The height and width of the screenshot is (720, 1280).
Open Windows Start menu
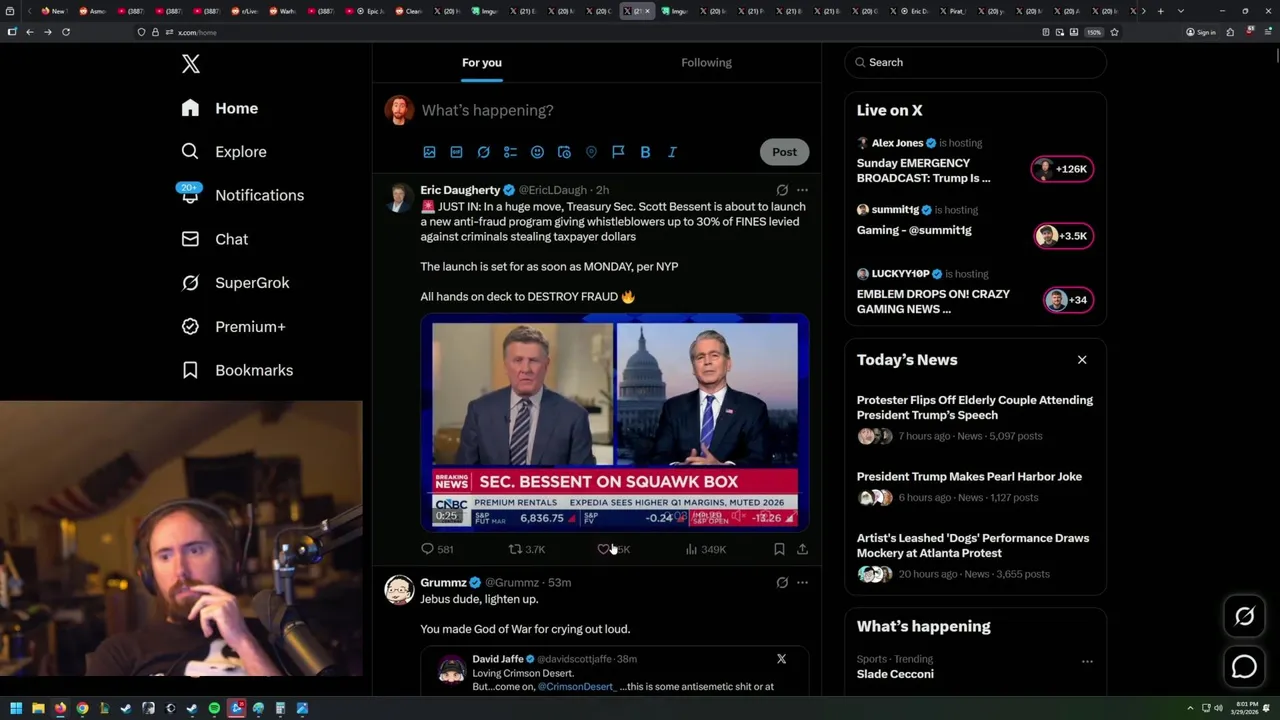16,708
